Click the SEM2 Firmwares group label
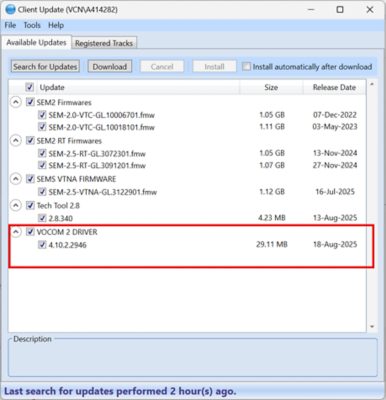 [x=64, y=102]
